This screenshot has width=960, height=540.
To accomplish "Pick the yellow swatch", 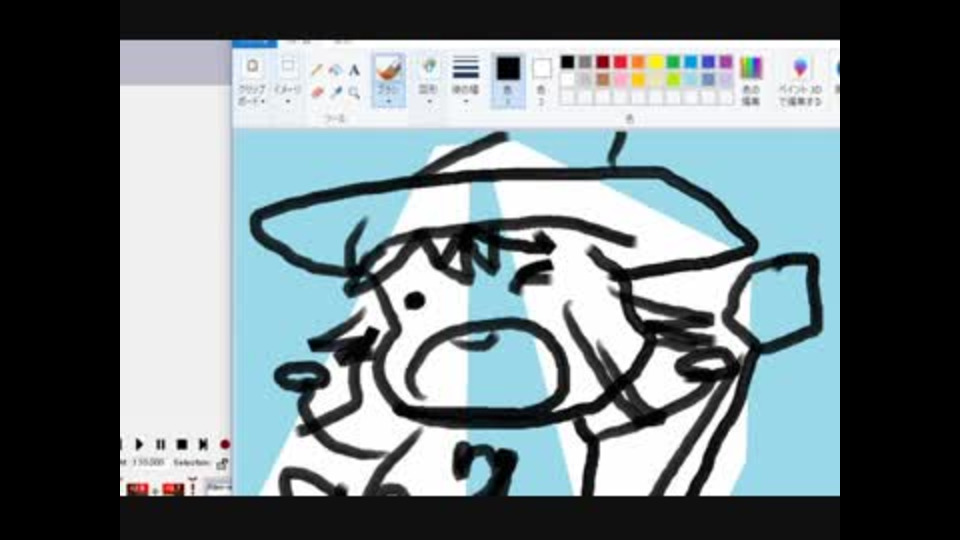I will (656, 62).
